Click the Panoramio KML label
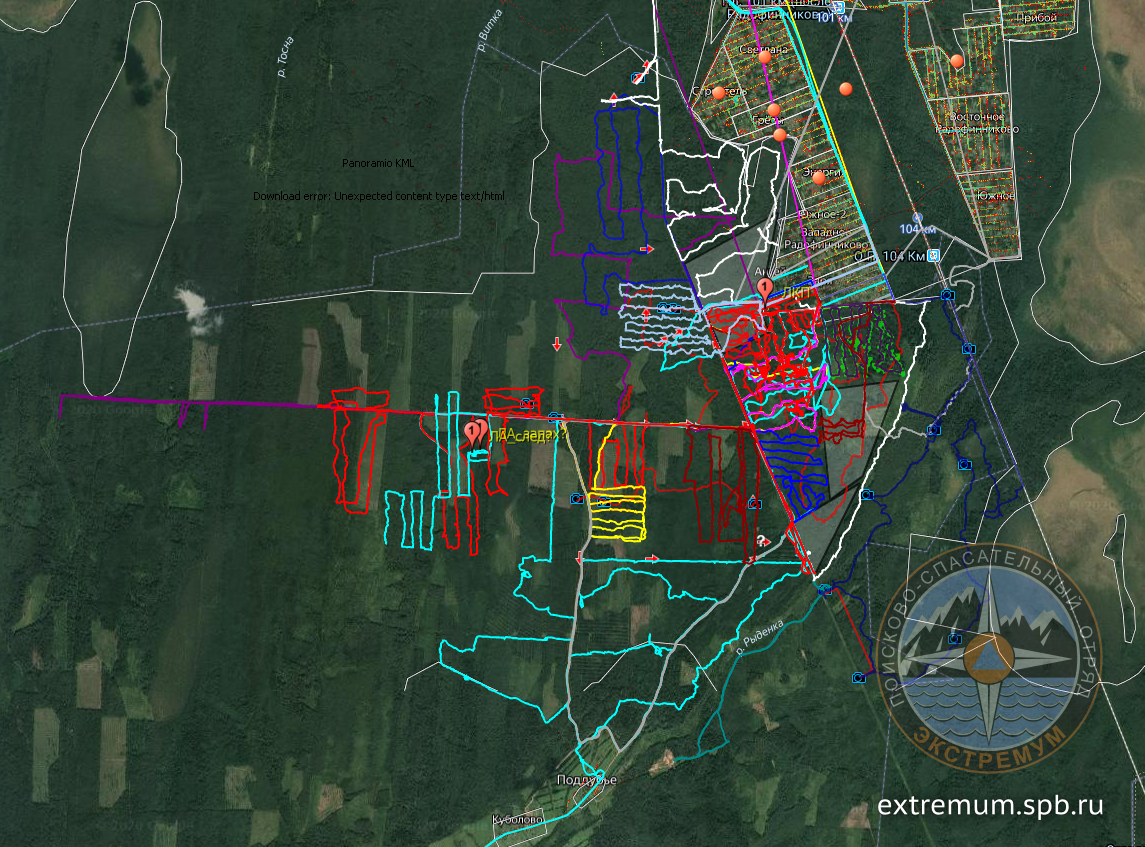This screenshot has height=847, width=1145. coord(378,163)
